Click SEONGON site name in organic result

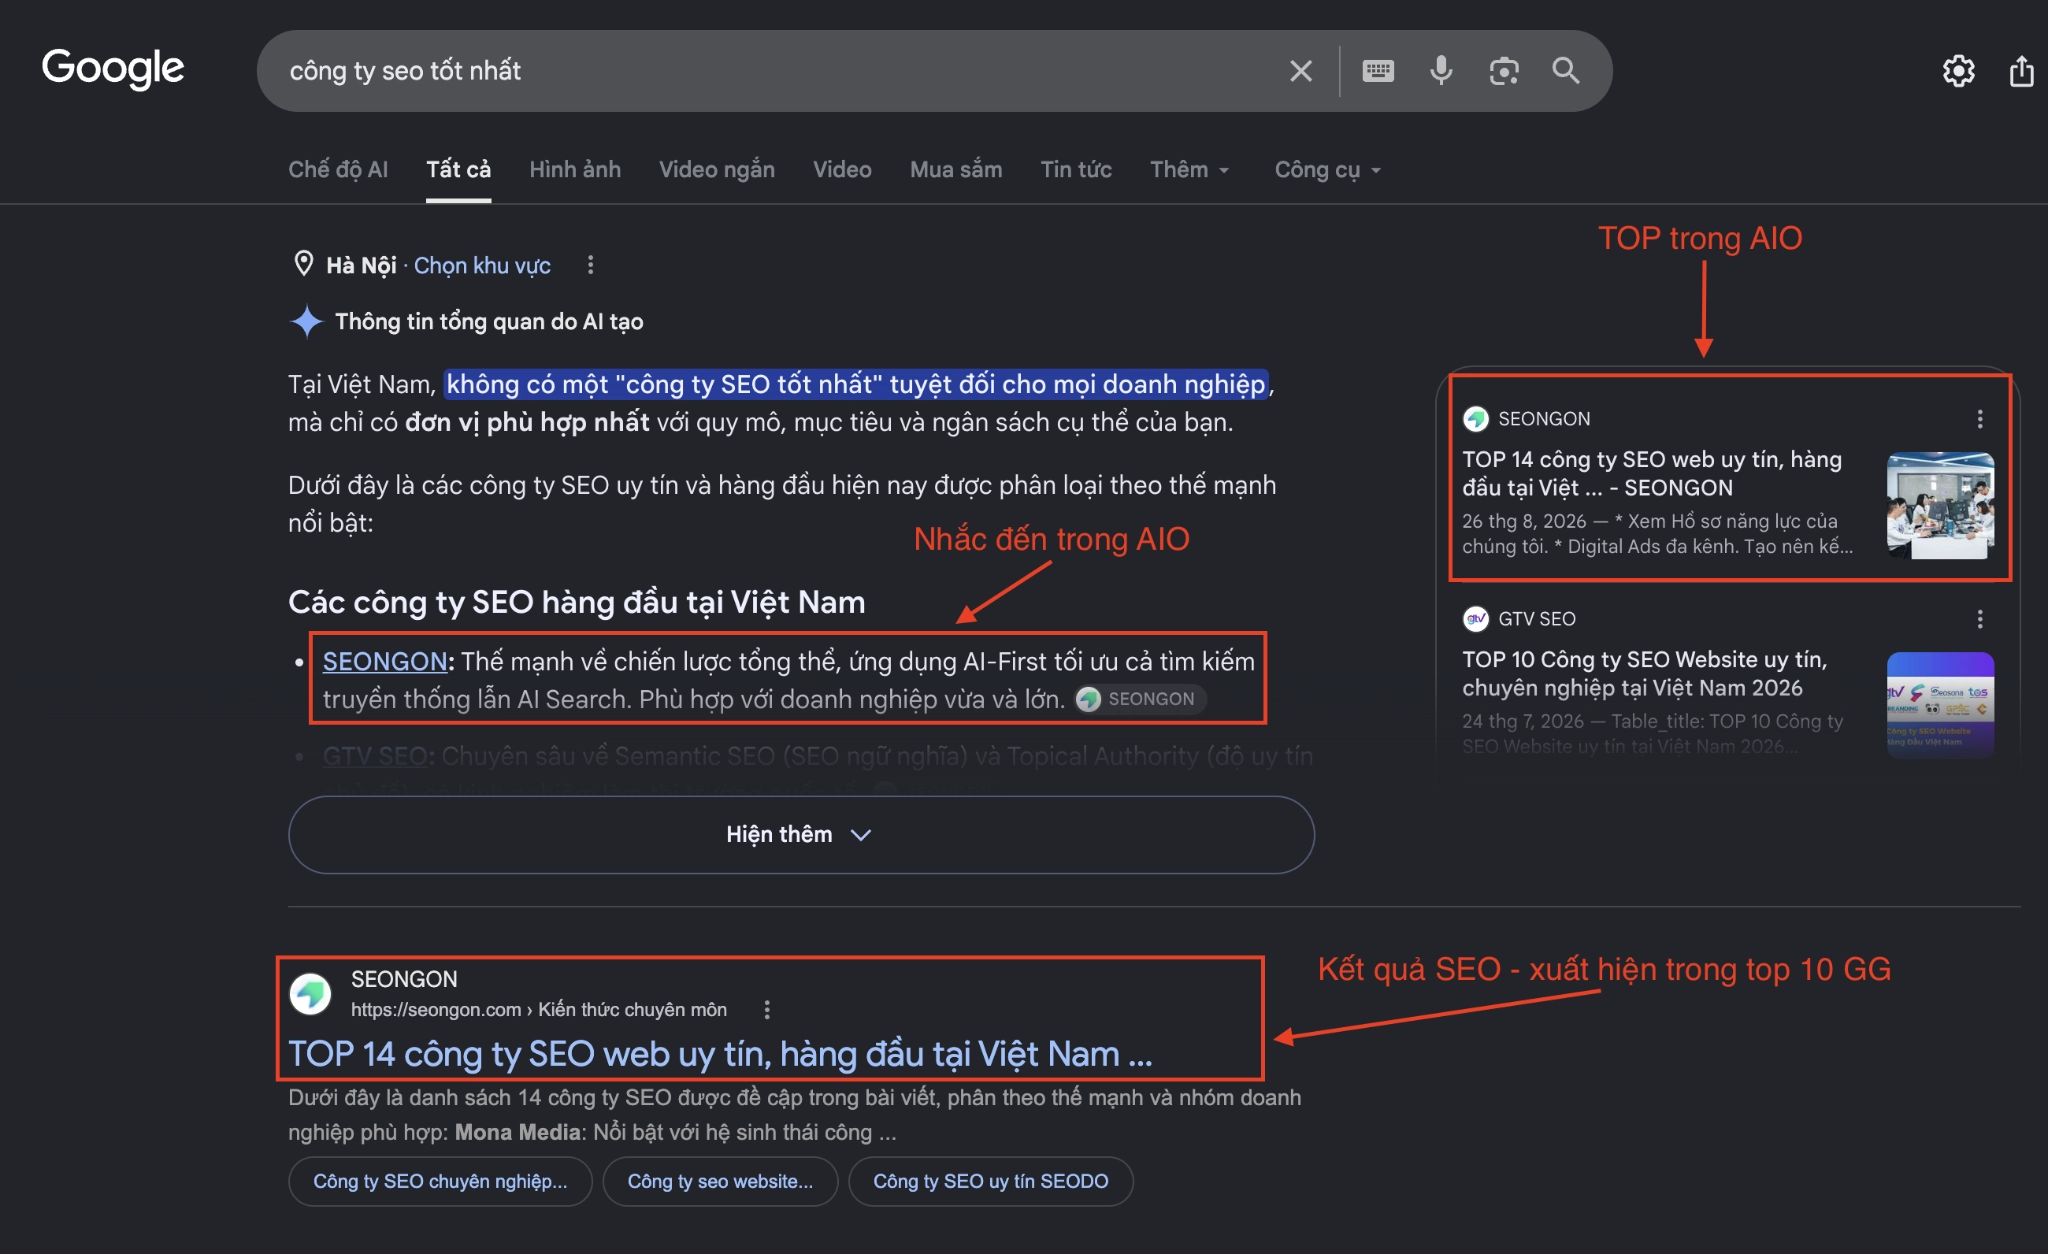[x=404, y=979]
